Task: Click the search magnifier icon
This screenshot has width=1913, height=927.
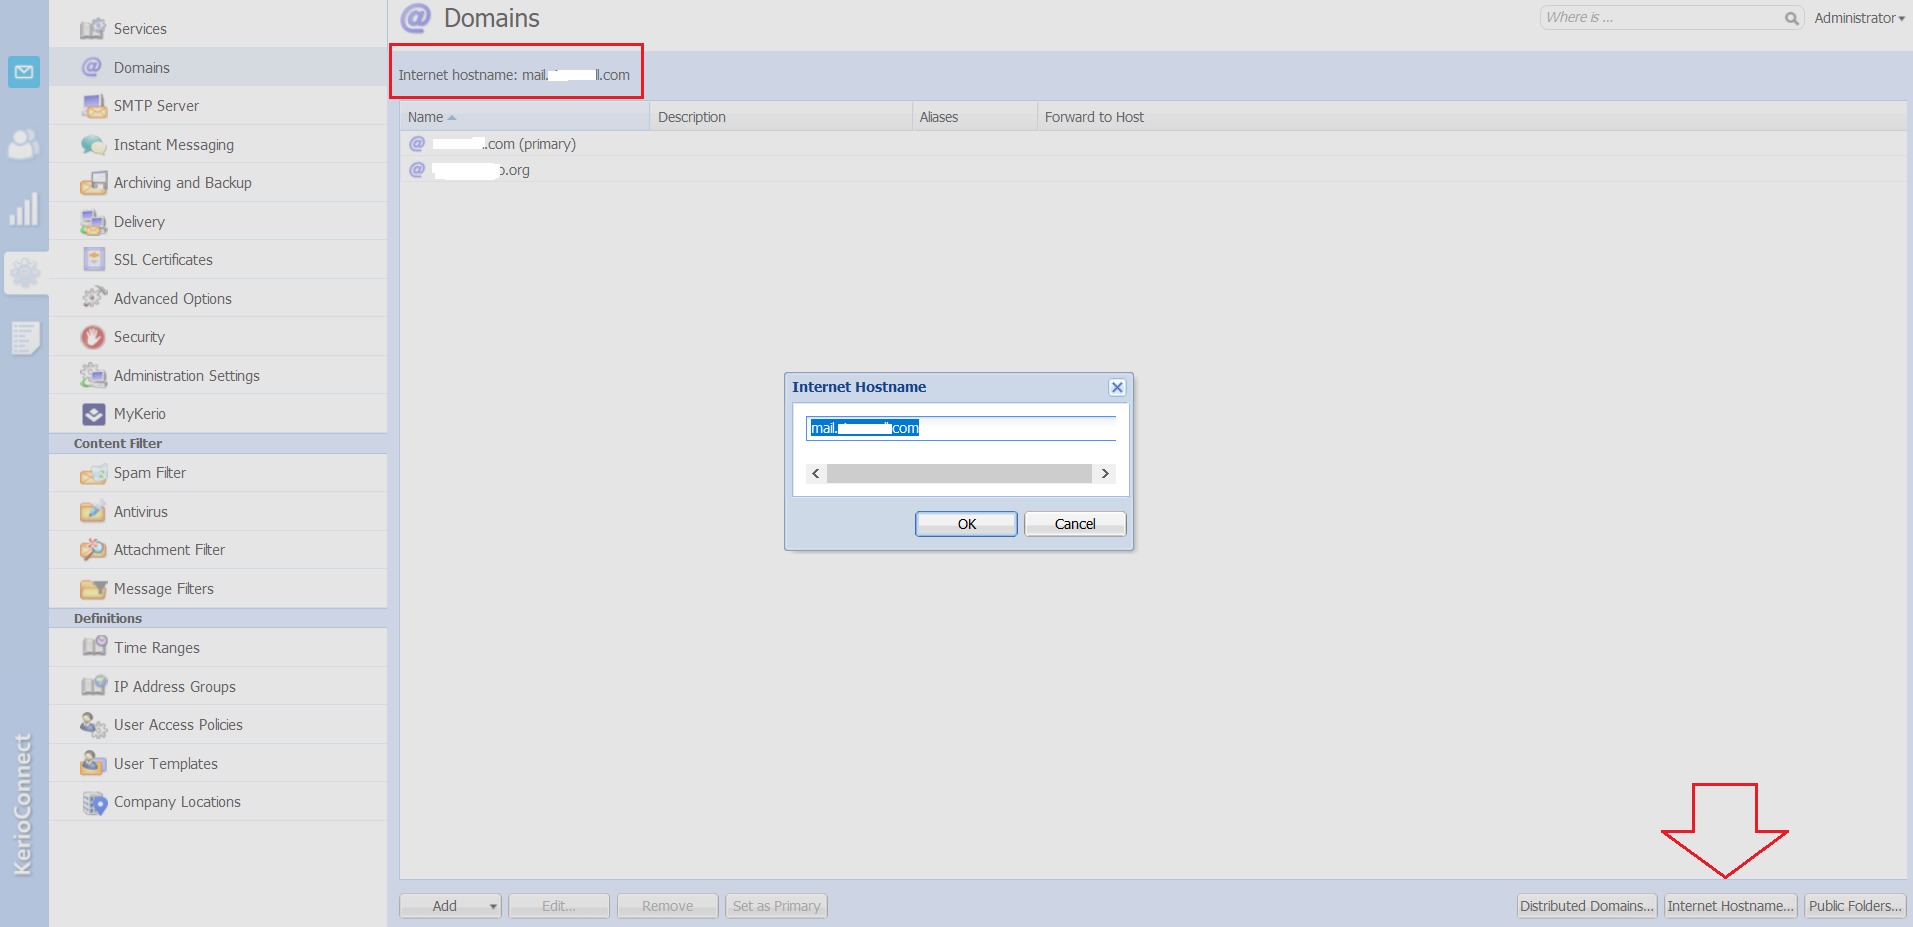Action: 1791,18
